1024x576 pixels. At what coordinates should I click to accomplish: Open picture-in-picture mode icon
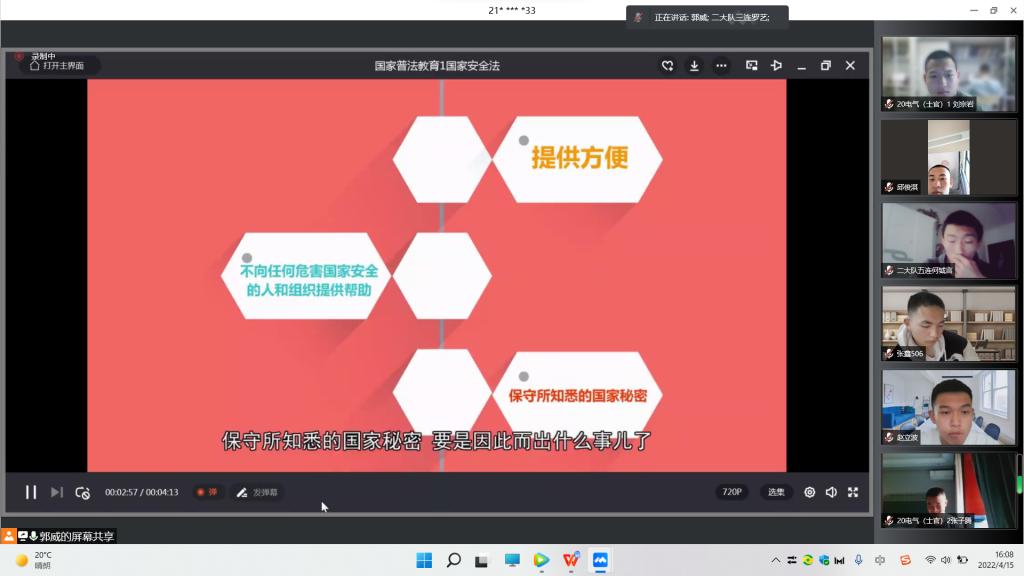751,65
